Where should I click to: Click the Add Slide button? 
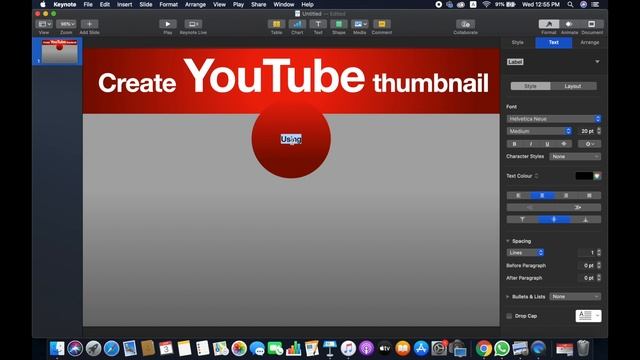89,24
